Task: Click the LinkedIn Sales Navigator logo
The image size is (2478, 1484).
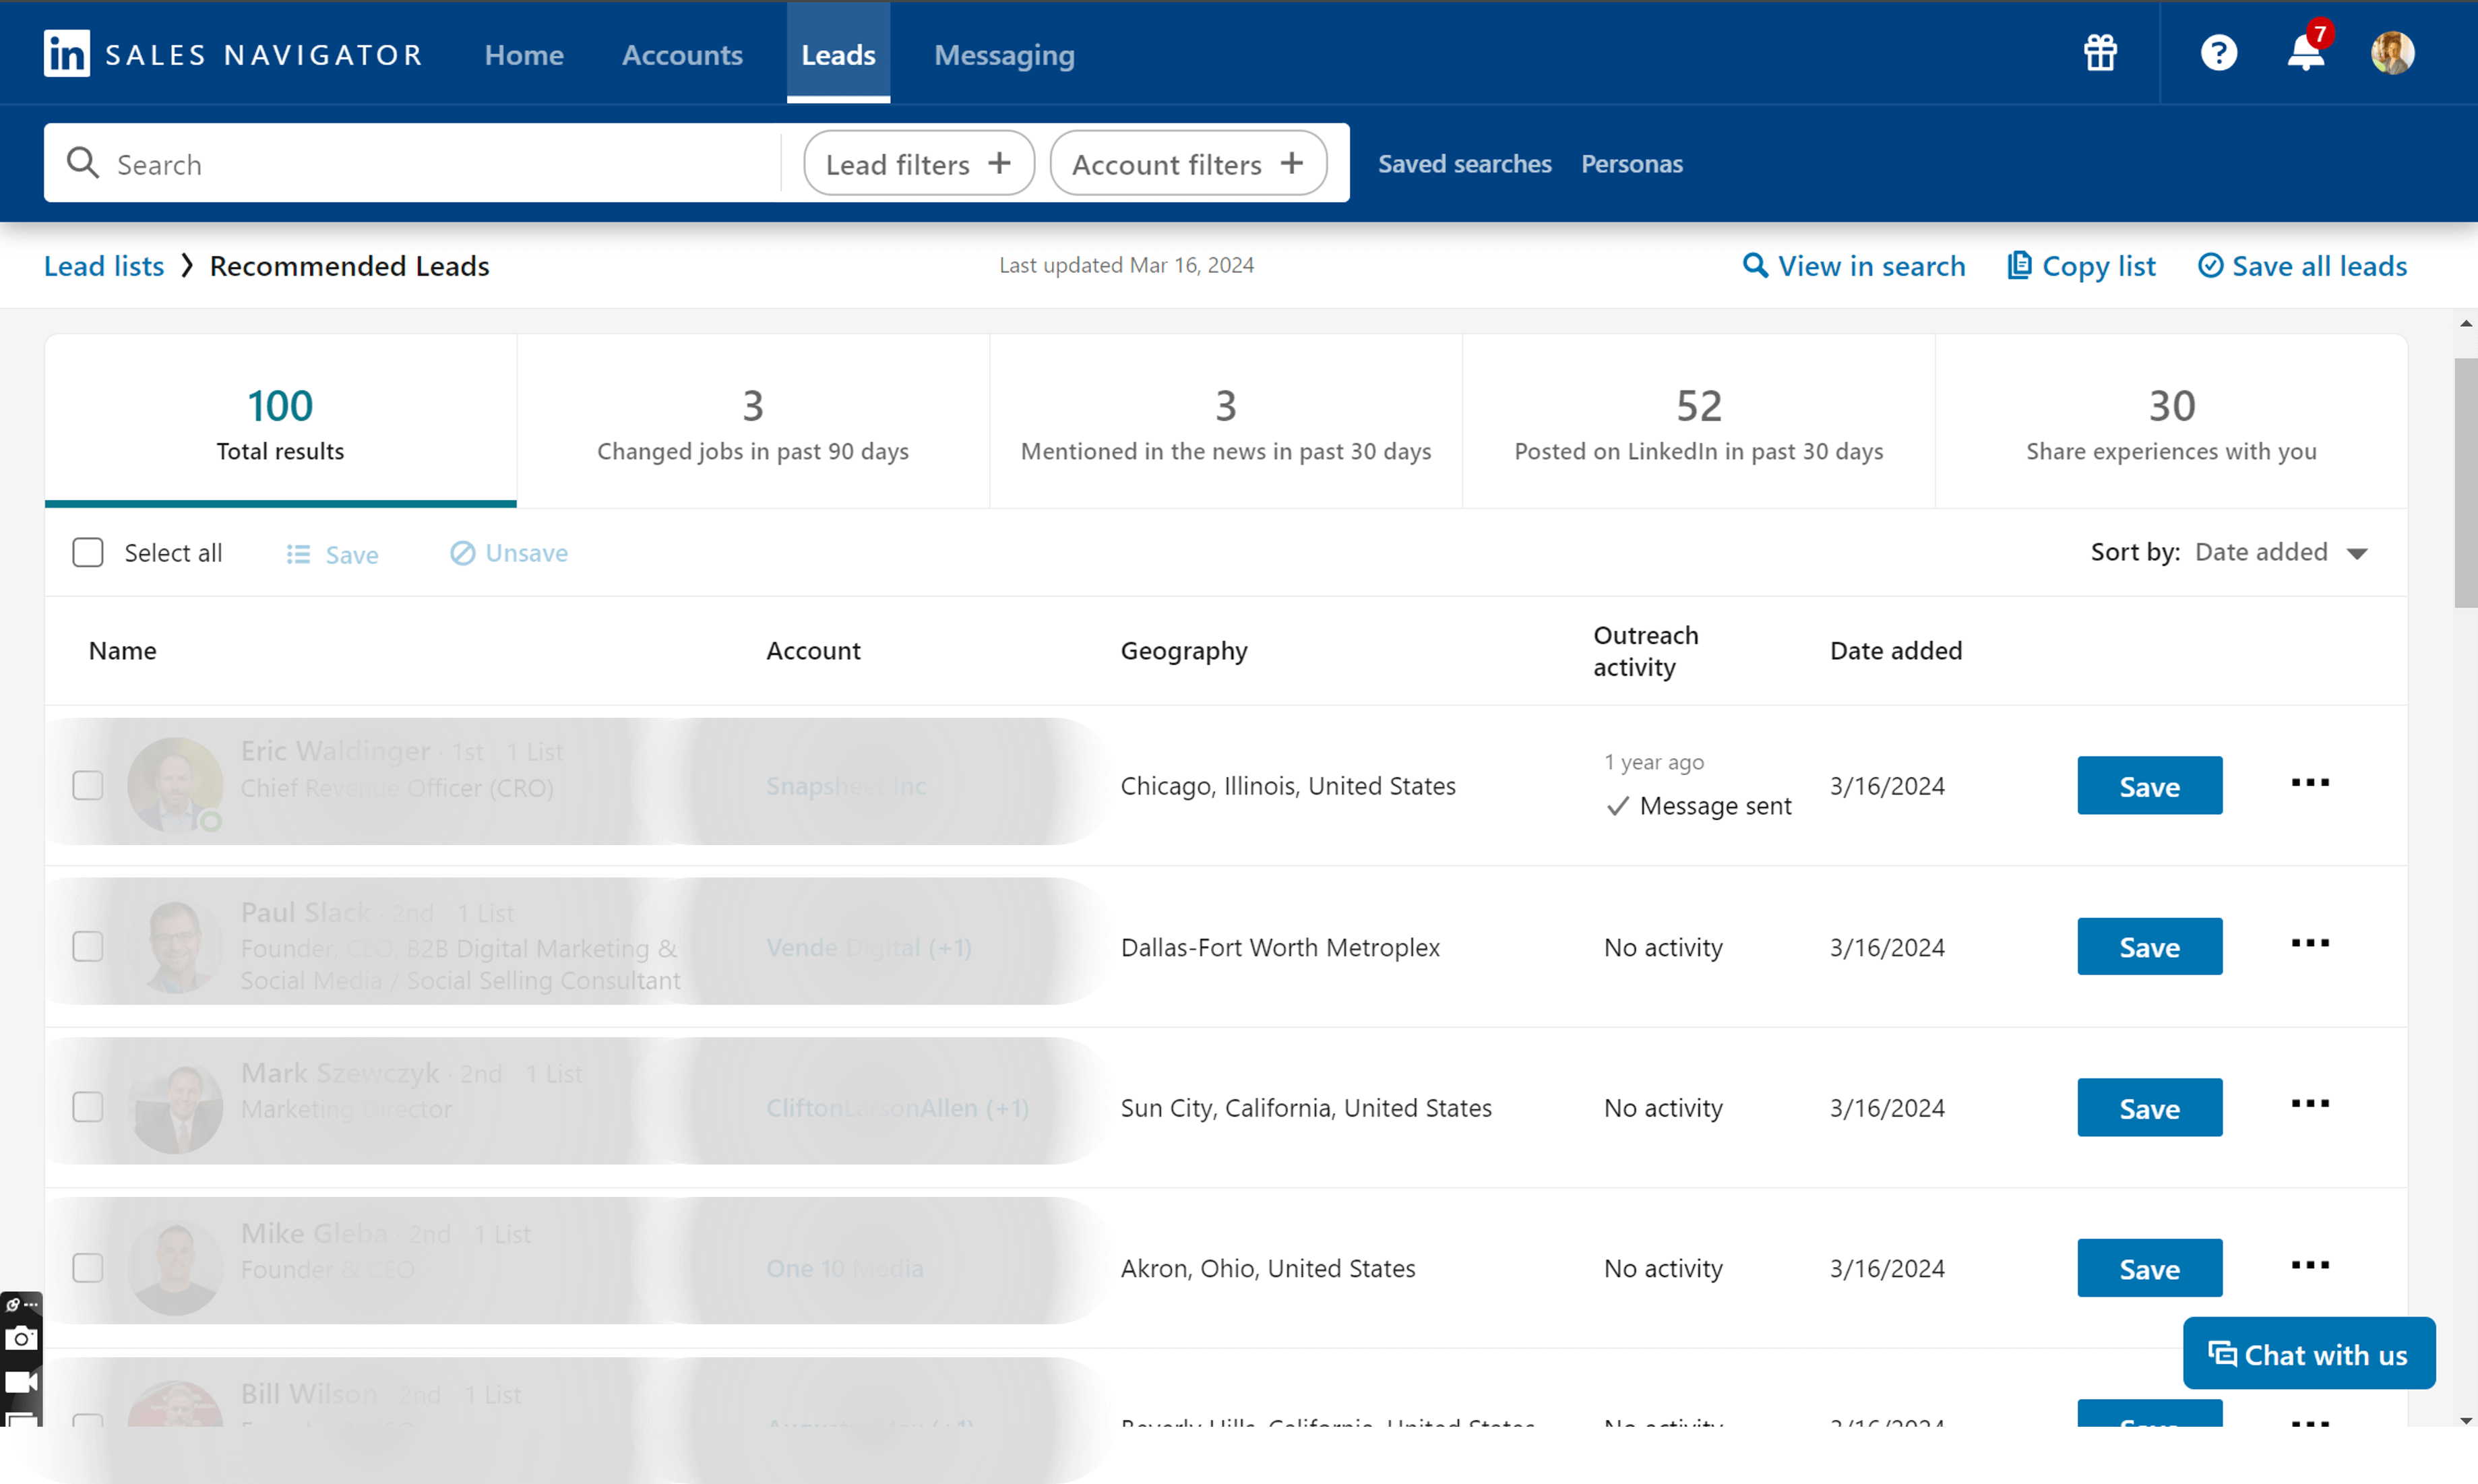Action: click(x=233, y=54)
